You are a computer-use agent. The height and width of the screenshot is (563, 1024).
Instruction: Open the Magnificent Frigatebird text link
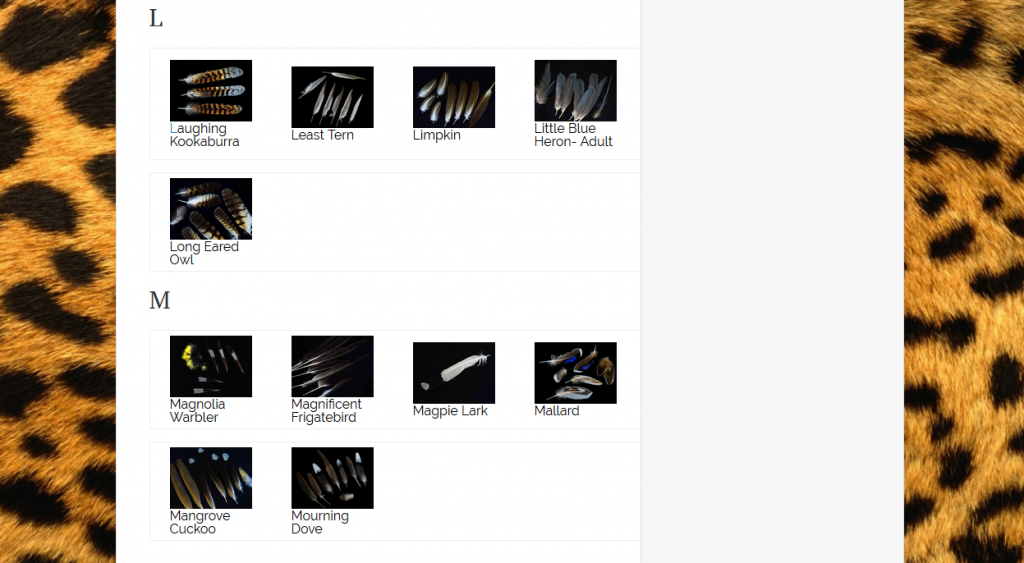[x=327, y=411]
